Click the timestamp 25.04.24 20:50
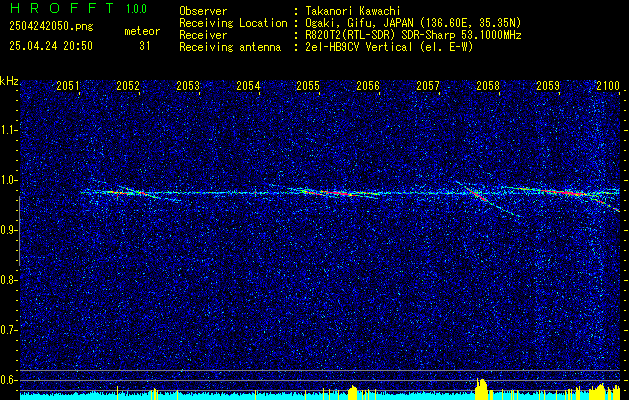Viewport: 629px width, 400px height. coord(51,46)
